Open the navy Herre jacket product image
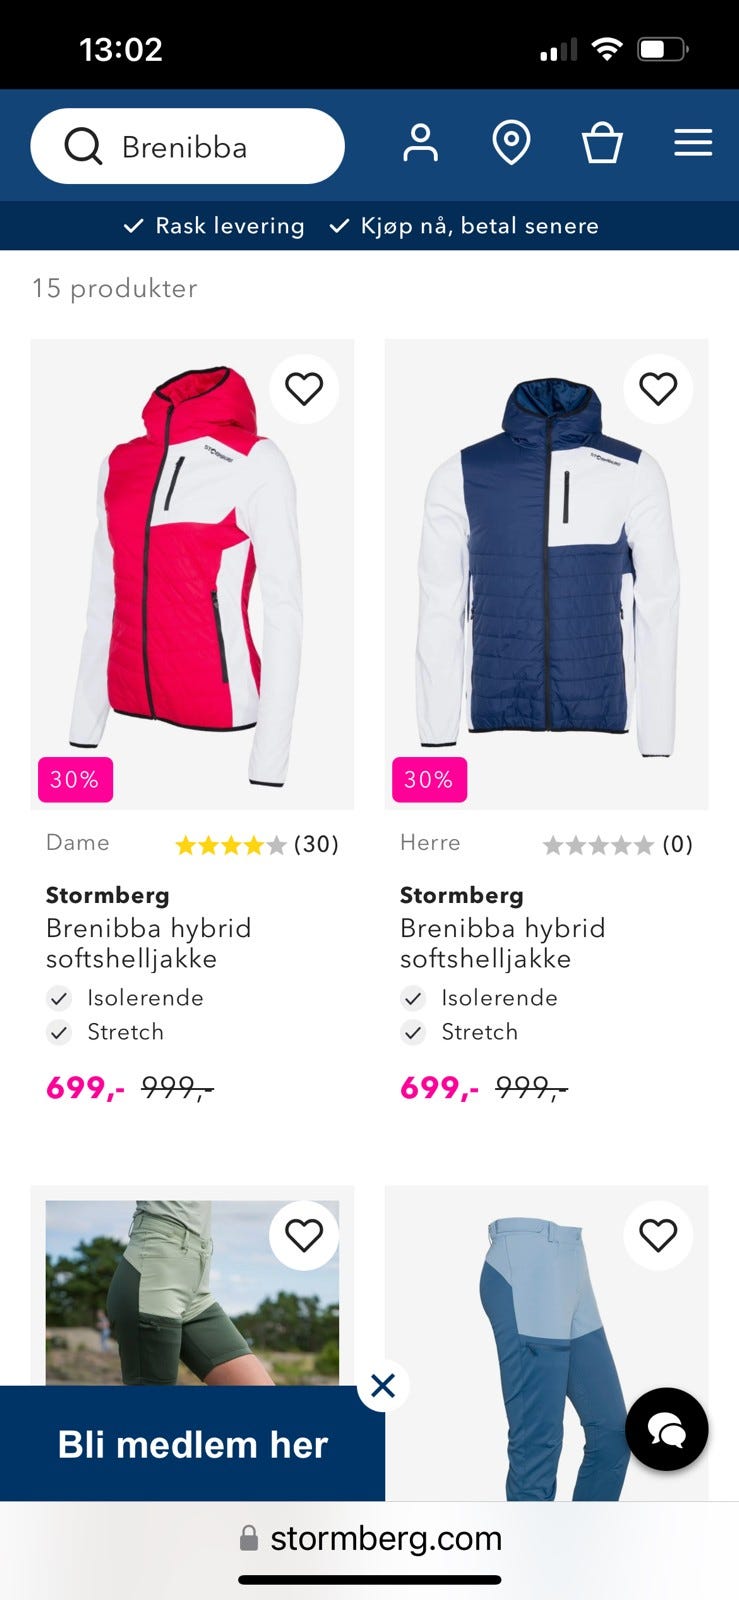The height and width of the screenshot is (1600, 739). click(x=547, y=574)
